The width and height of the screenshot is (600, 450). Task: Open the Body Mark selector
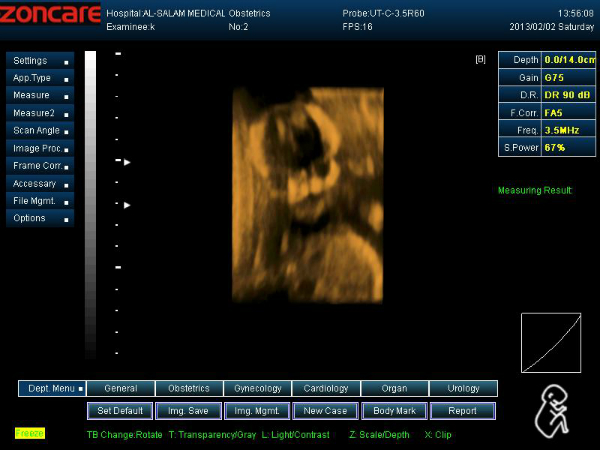[394, 411]
